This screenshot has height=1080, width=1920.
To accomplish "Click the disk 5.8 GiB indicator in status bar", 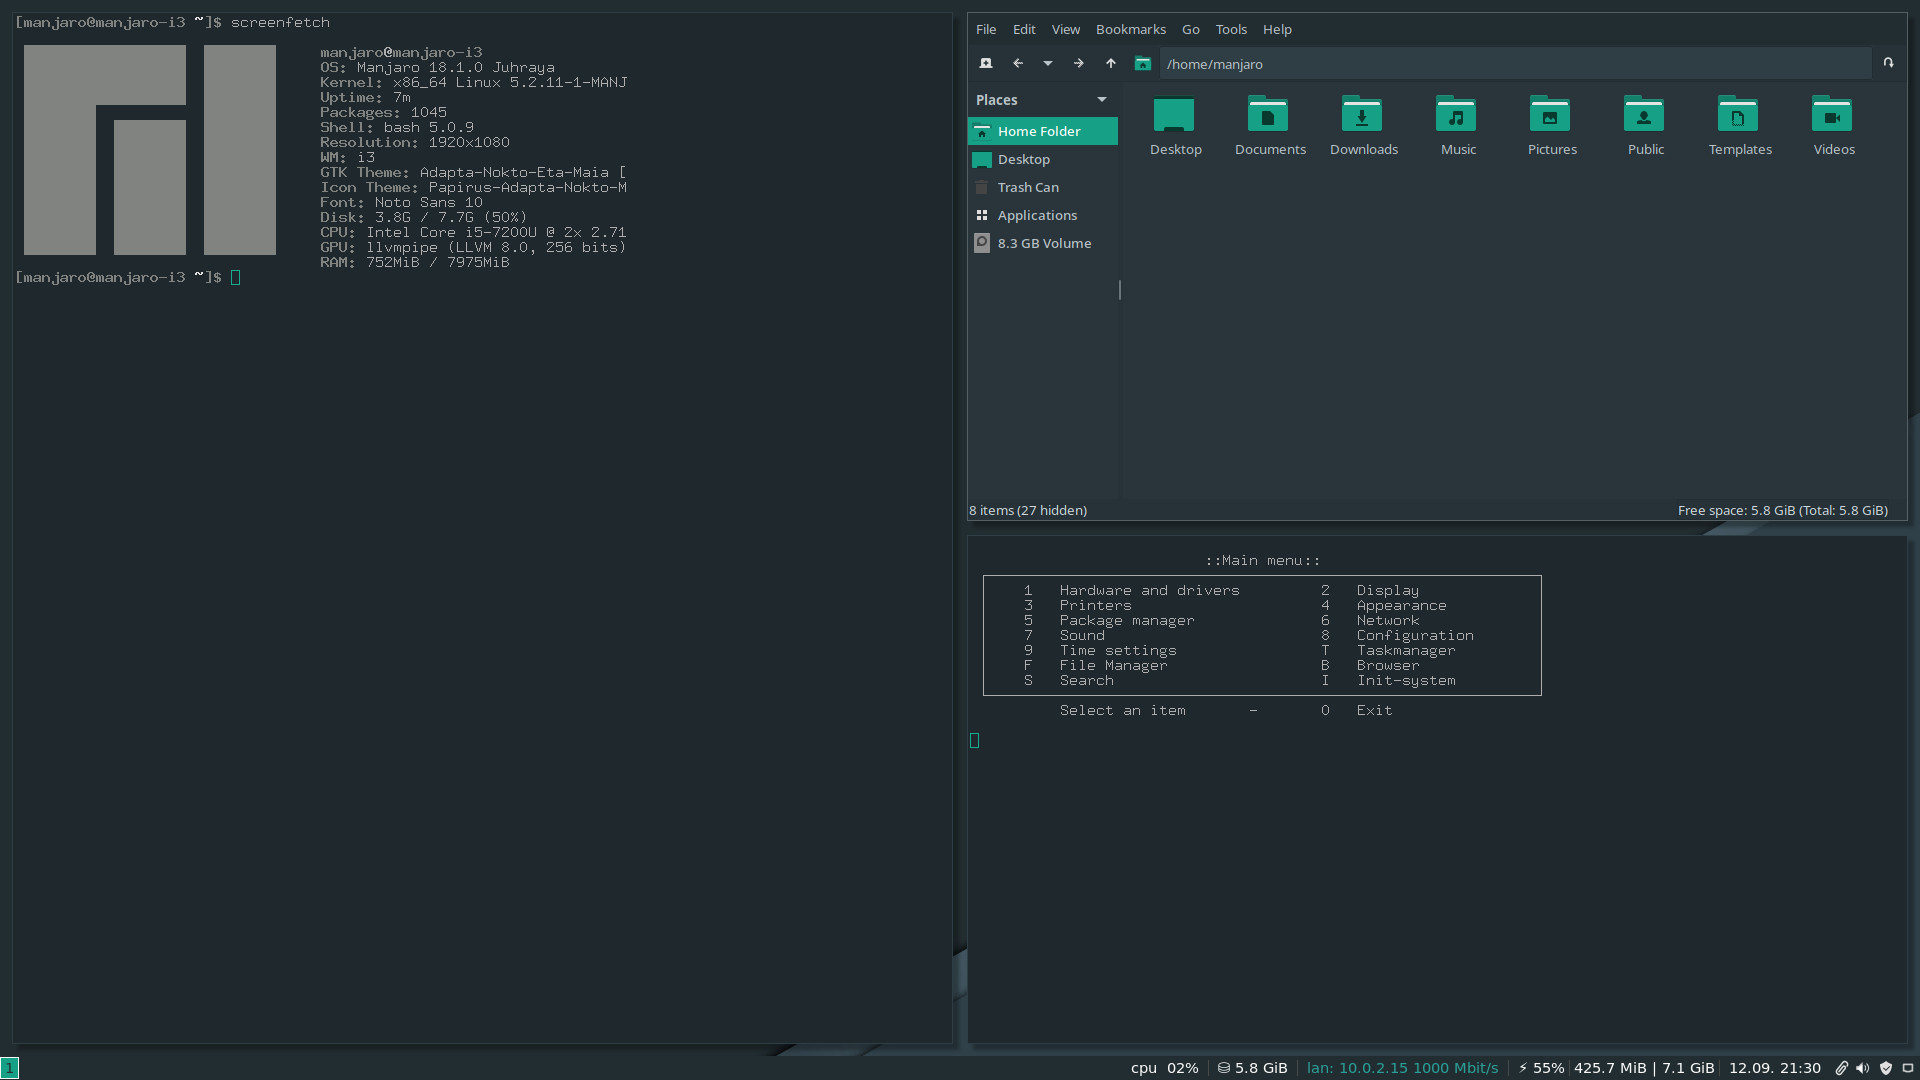I will tap(1252, 1068).
